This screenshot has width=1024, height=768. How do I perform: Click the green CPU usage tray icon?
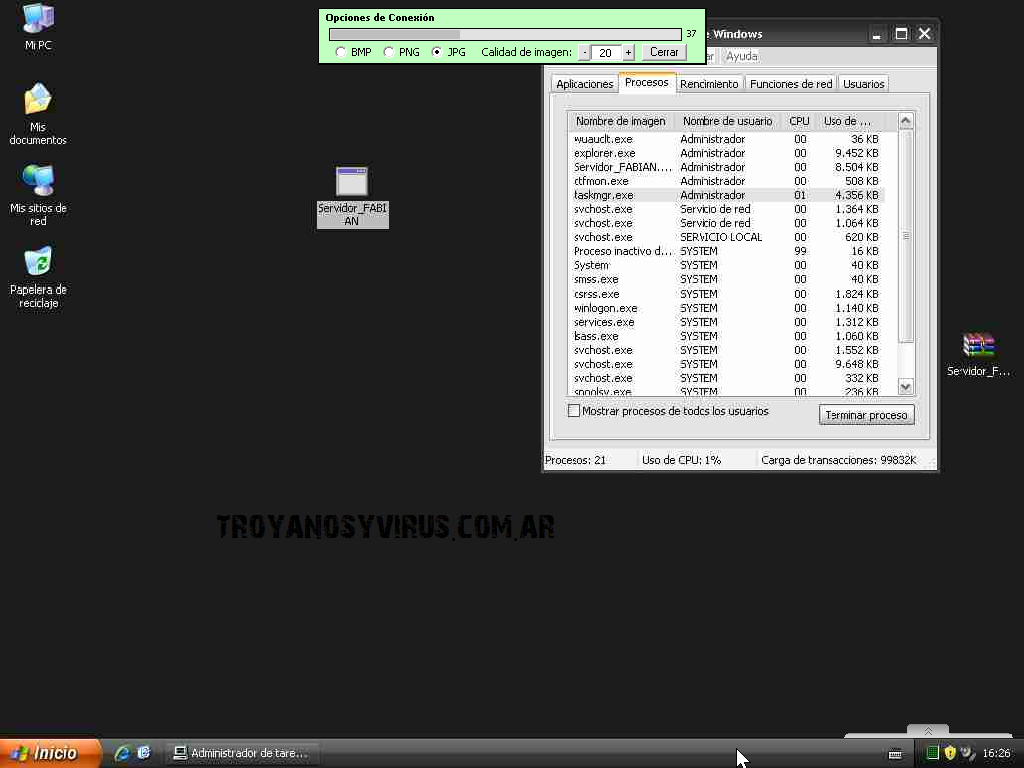point(932,753)
